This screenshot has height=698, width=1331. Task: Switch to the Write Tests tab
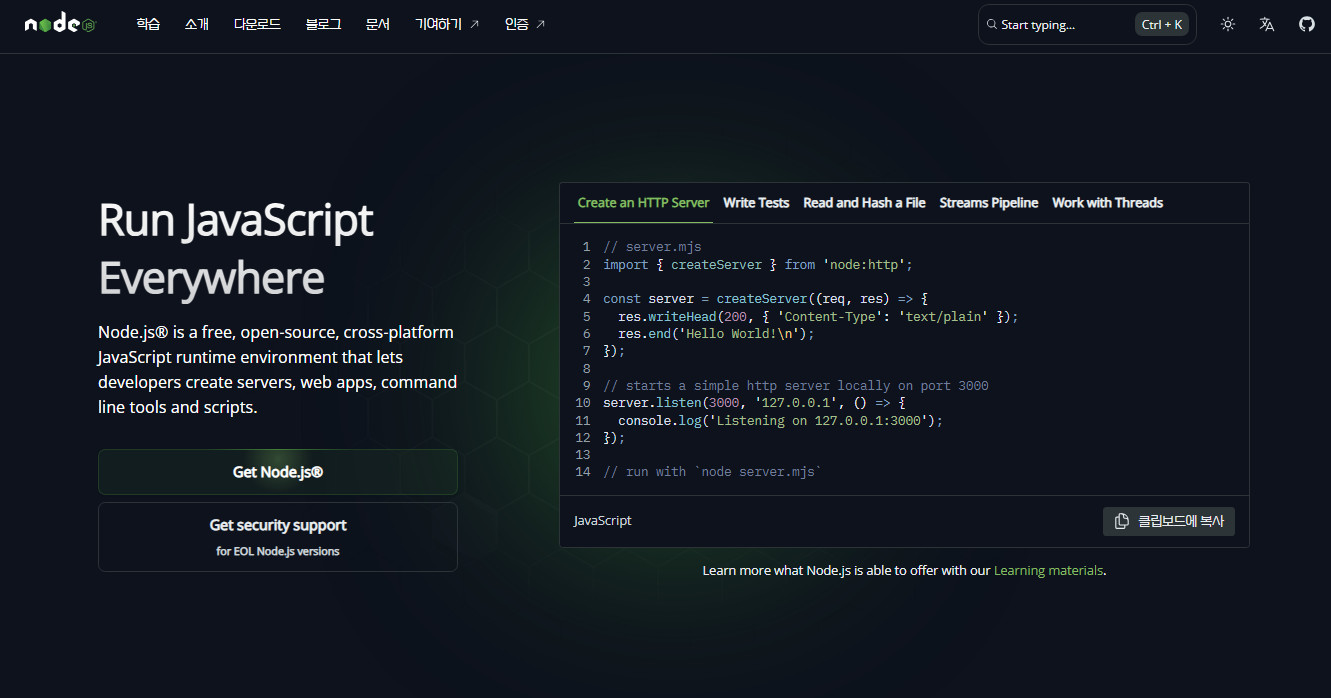[756, 203]
